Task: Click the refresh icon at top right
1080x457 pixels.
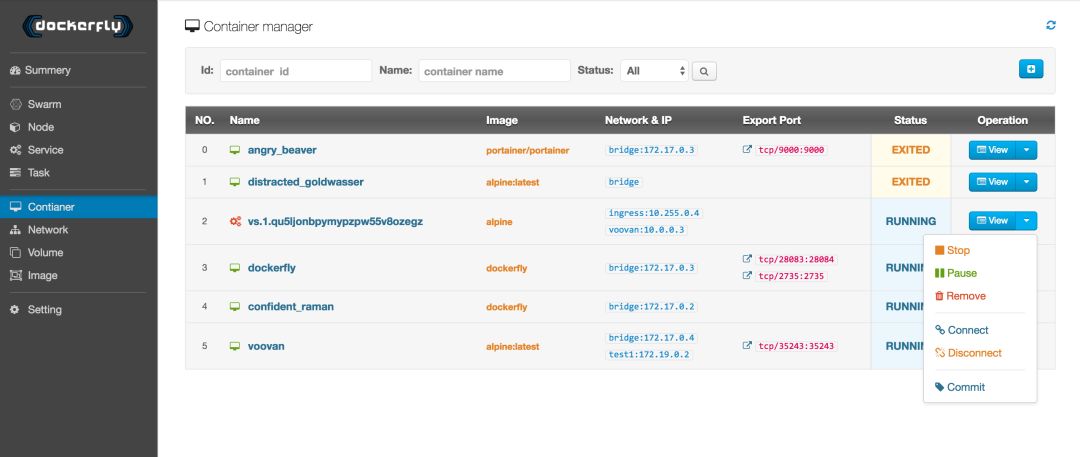Action: [1051, 25]
